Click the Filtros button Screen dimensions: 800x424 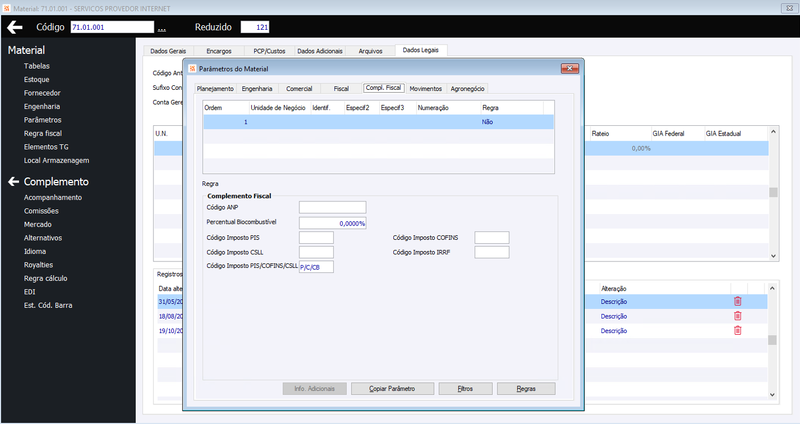[x=465, y=388]
